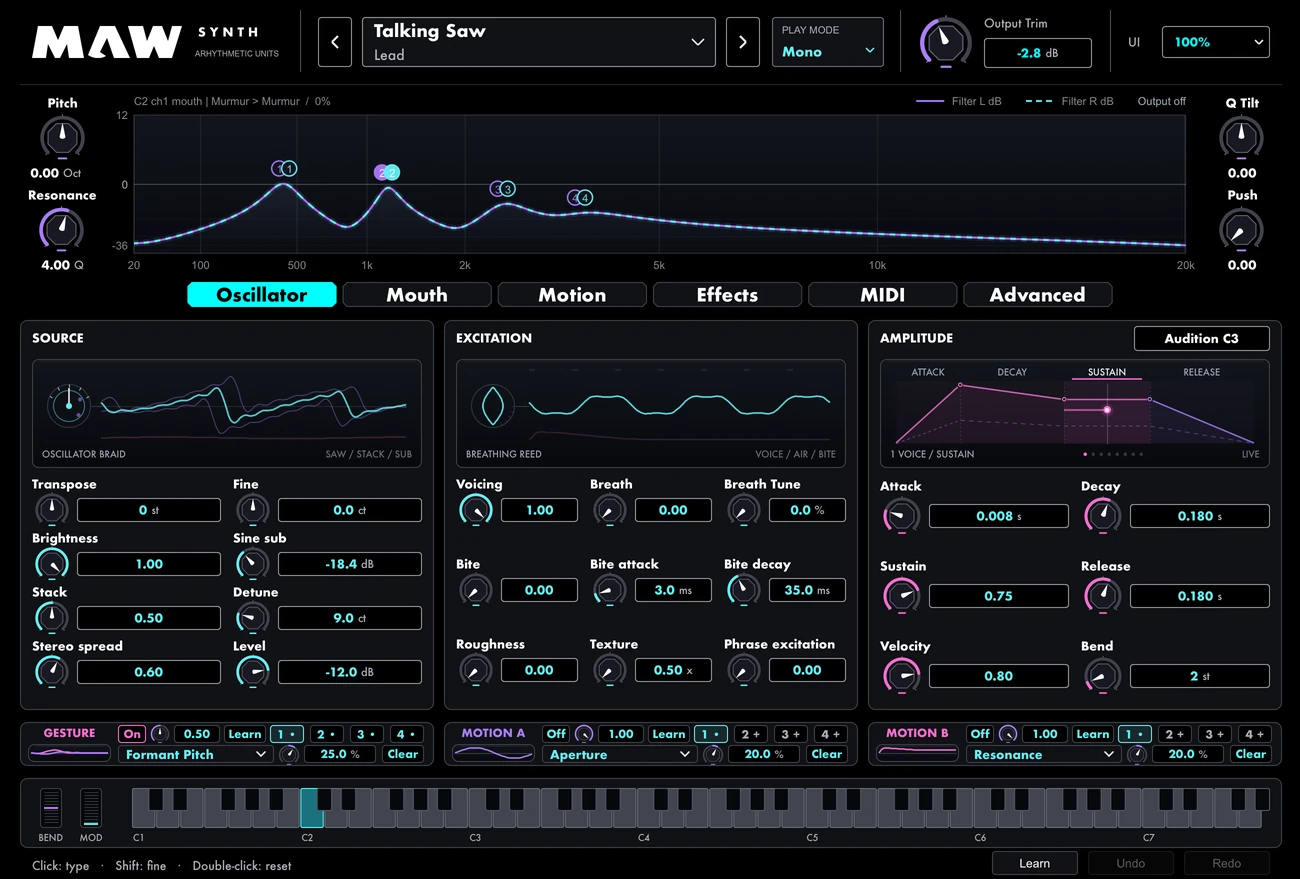The image size is (1300, 879).
Task: Click the Output Trim knob
Action: pos(945,42)
